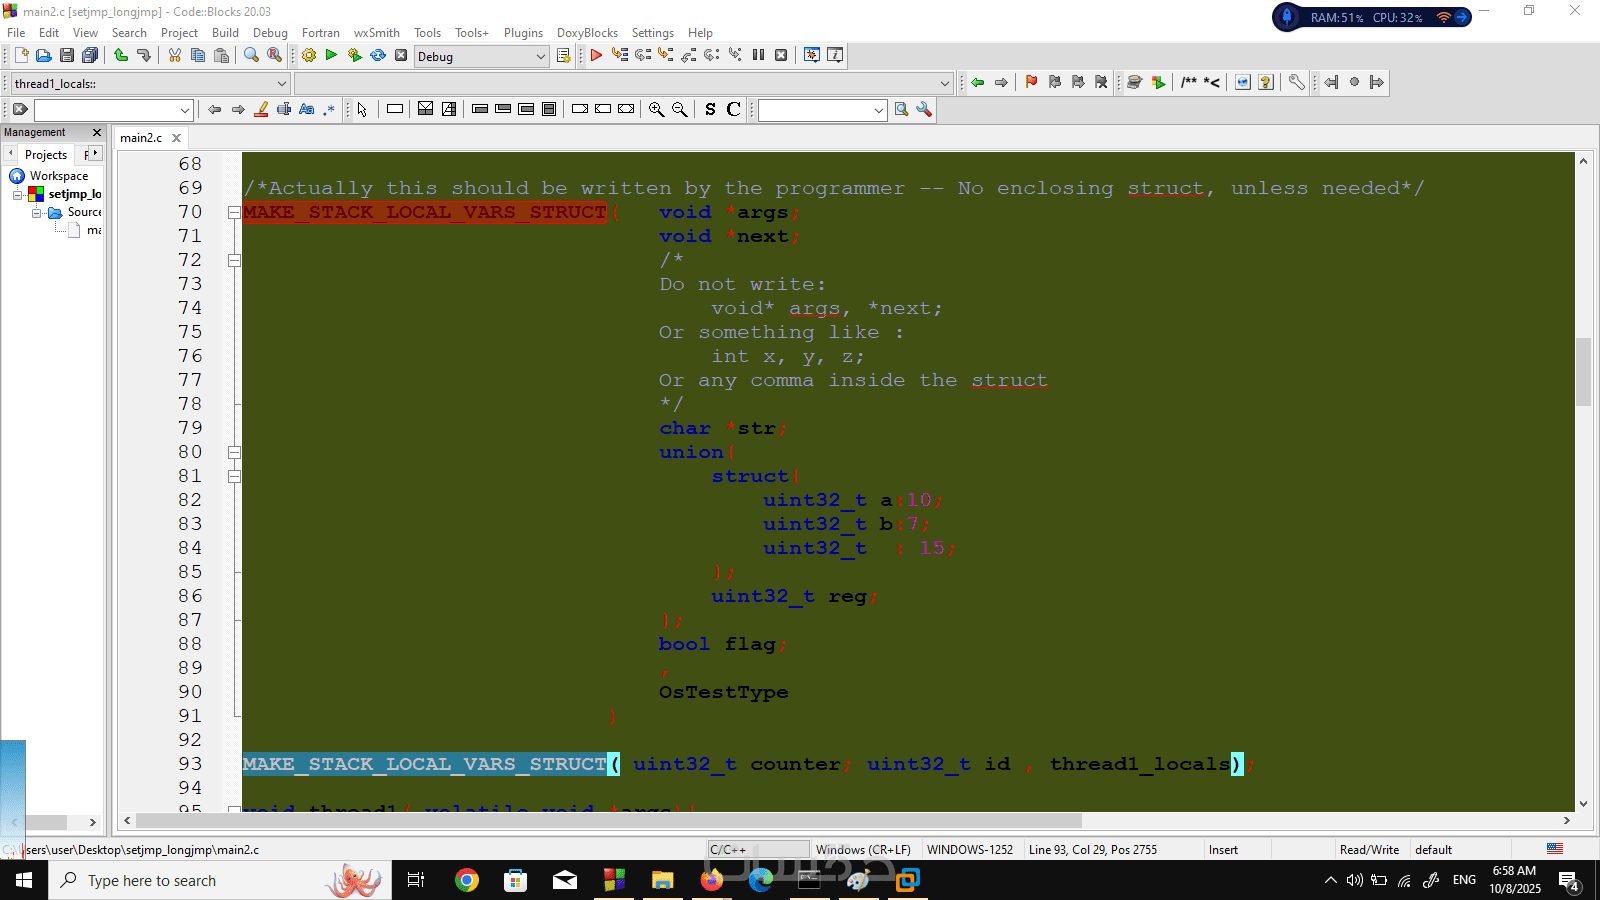Click the Windows taskbar search box
Image resolution: width=1600 pixels, height=900 pixels.
pyautogui.click(x=220, y=880)
